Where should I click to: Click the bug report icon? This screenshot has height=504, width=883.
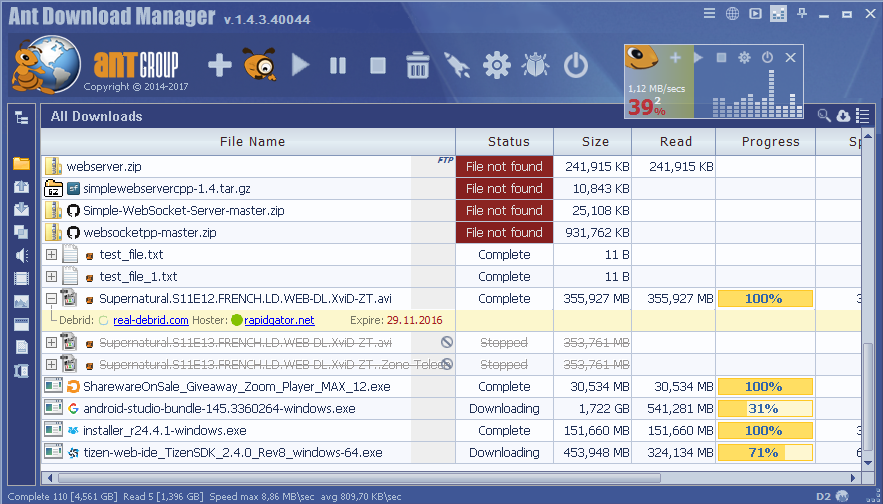pos(536,65)
